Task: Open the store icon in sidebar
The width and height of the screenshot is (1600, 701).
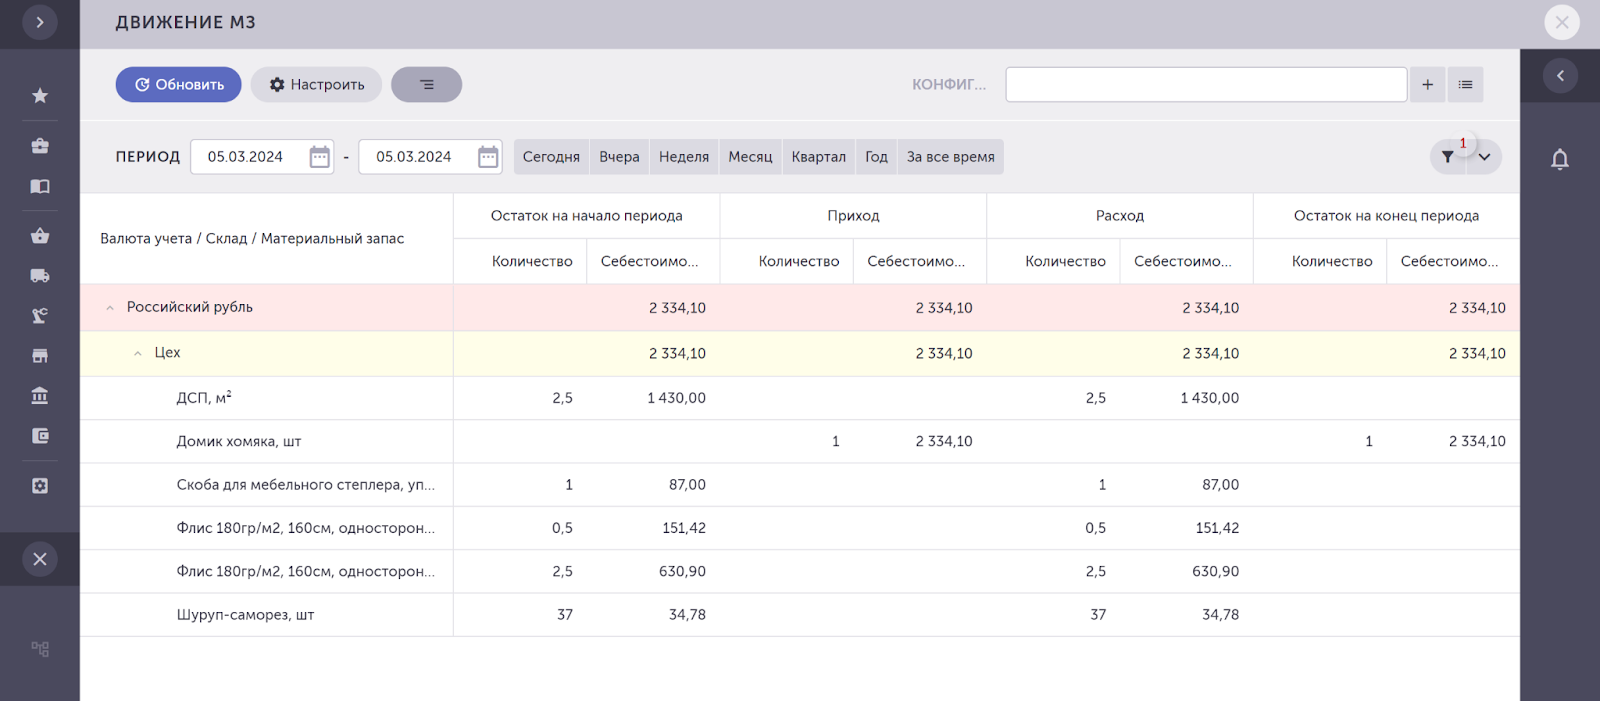Action: click(x=40, y=356)
